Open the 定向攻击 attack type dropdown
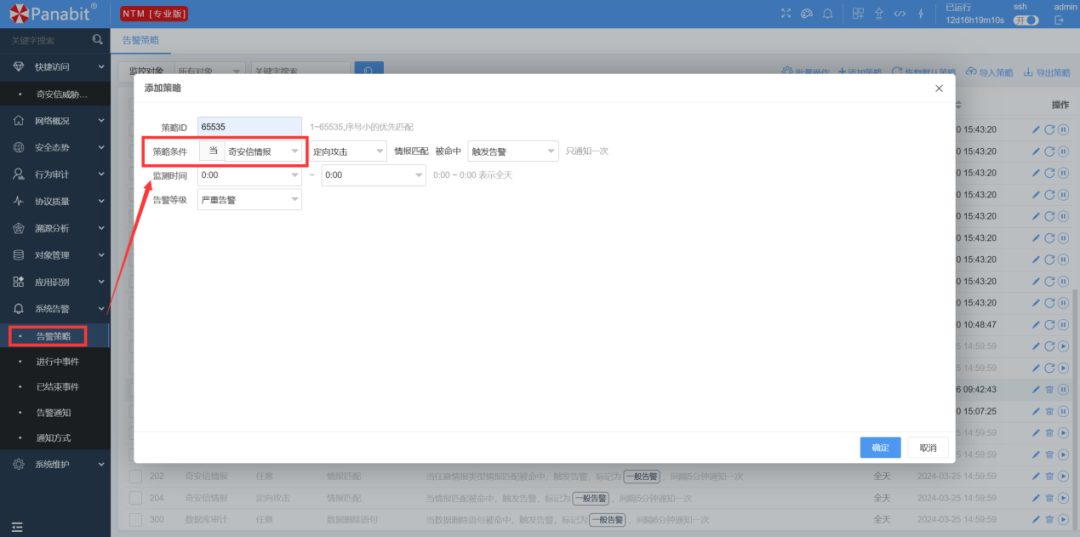The height and width of the screenshot is (537, 1080). click(x=347, y=151)
